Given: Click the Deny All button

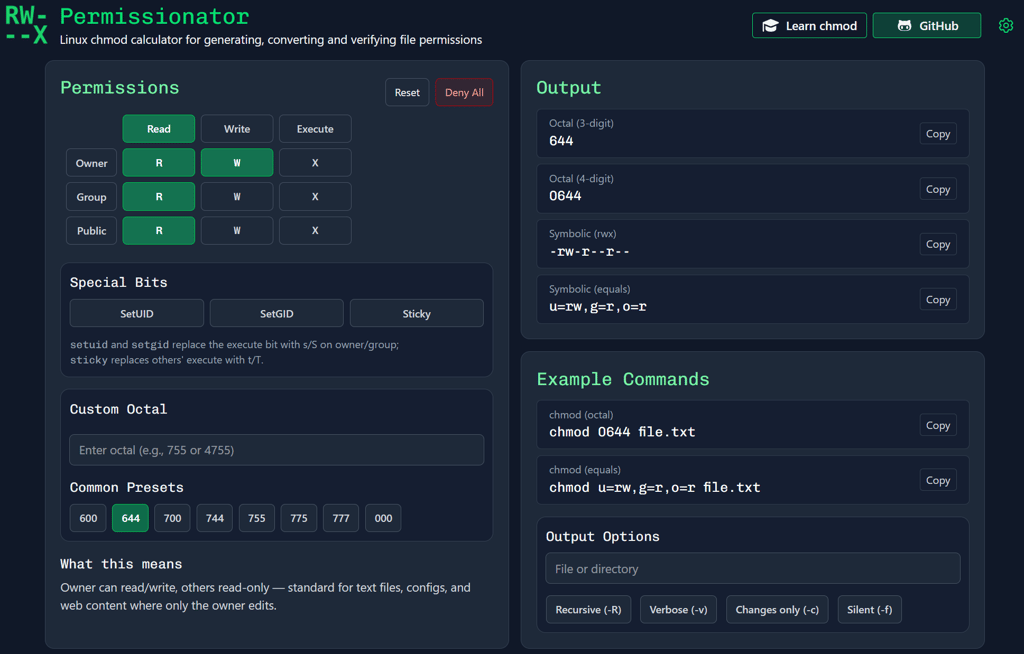Looking at the screenshot, I should pyautogui.click(x=464, y=92).
